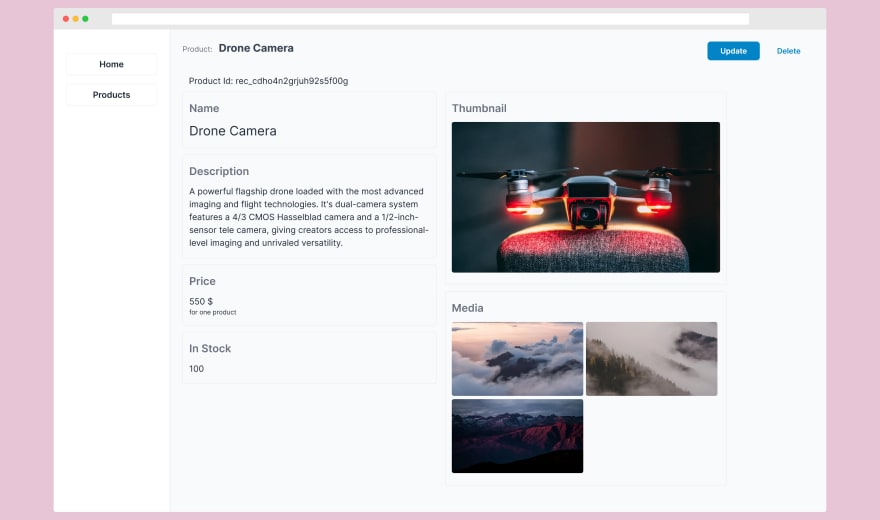This screenshot has height=520, width=880.
Task: Click the red close window dot
Action: point(66,19)
